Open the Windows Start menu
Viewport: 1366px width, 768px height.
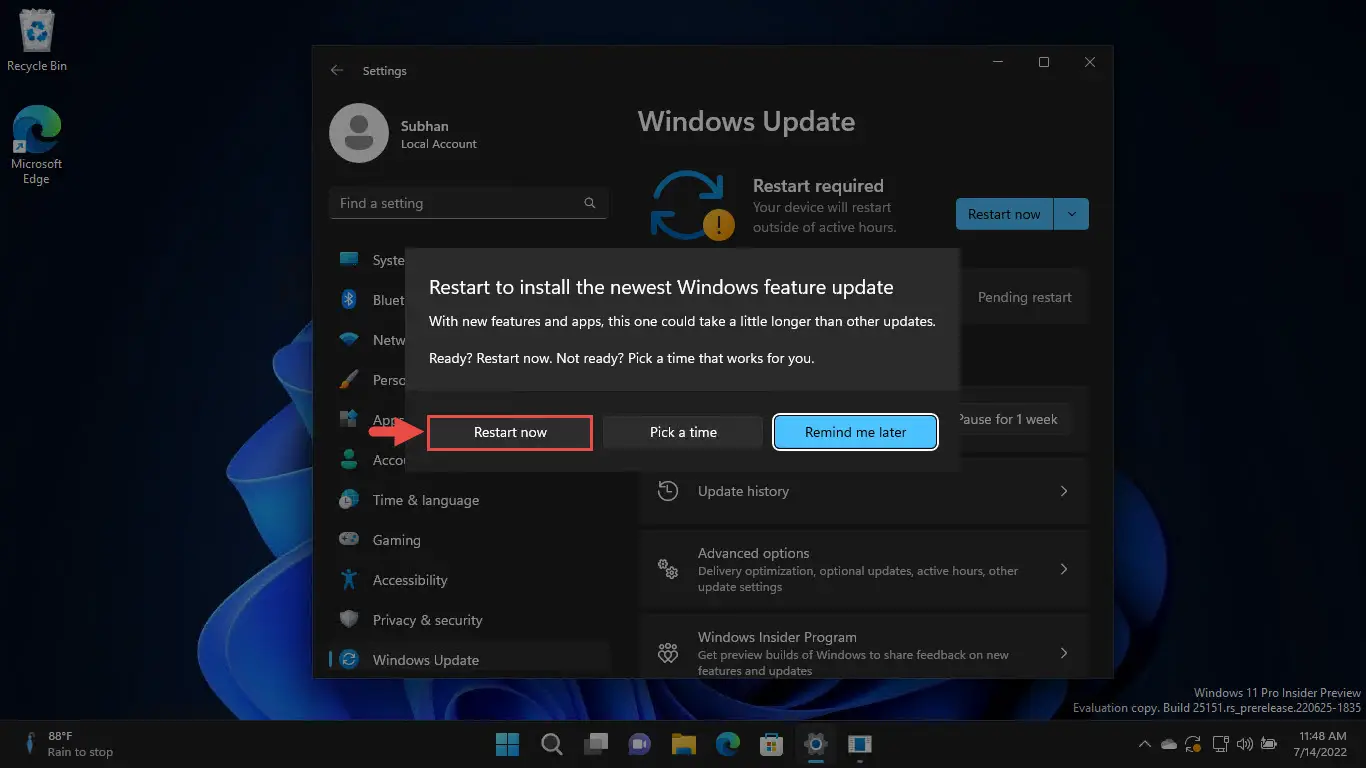click(x=508, y=744)
